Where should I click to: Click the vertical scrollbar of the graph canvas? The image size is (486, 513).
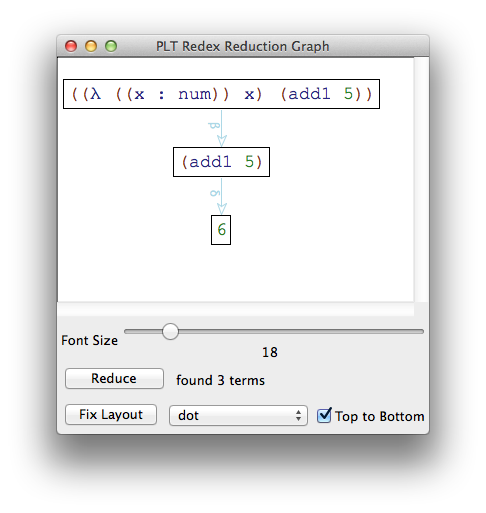tap(421, 180)
